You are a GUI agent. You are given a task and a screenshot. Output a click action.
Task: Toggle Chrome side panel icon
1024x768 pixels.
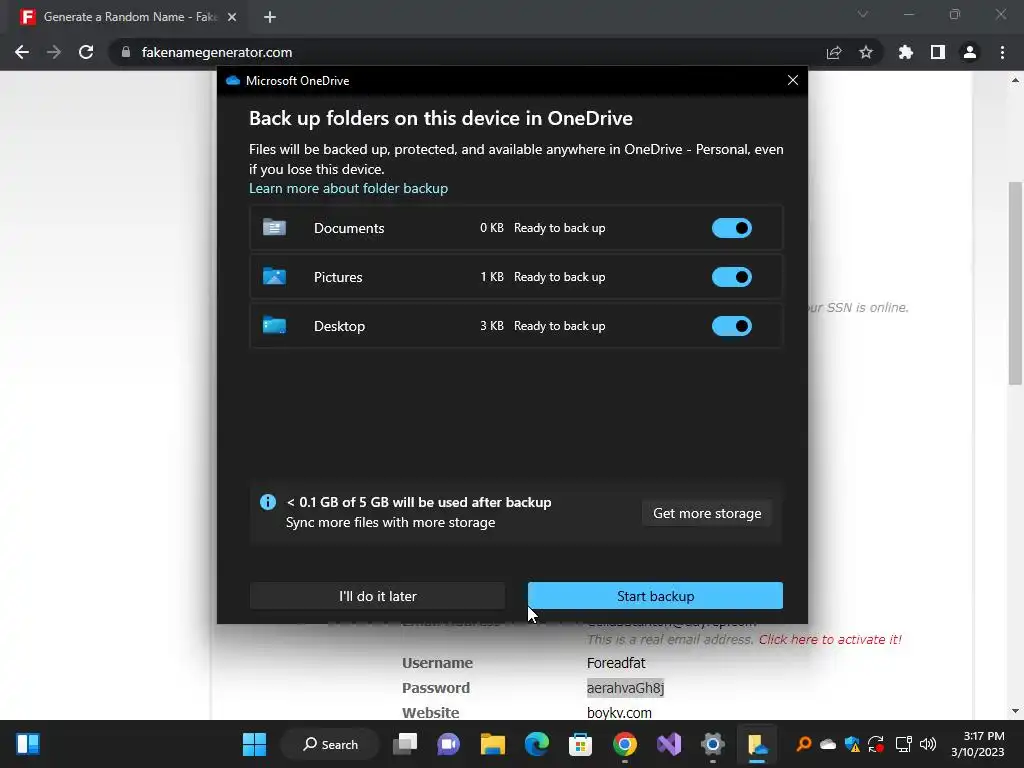pos(938,52)
